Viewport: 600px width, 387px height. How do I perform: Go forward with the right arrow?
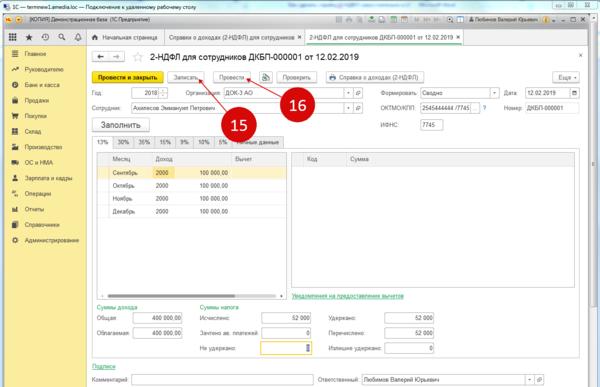(116, 57)
